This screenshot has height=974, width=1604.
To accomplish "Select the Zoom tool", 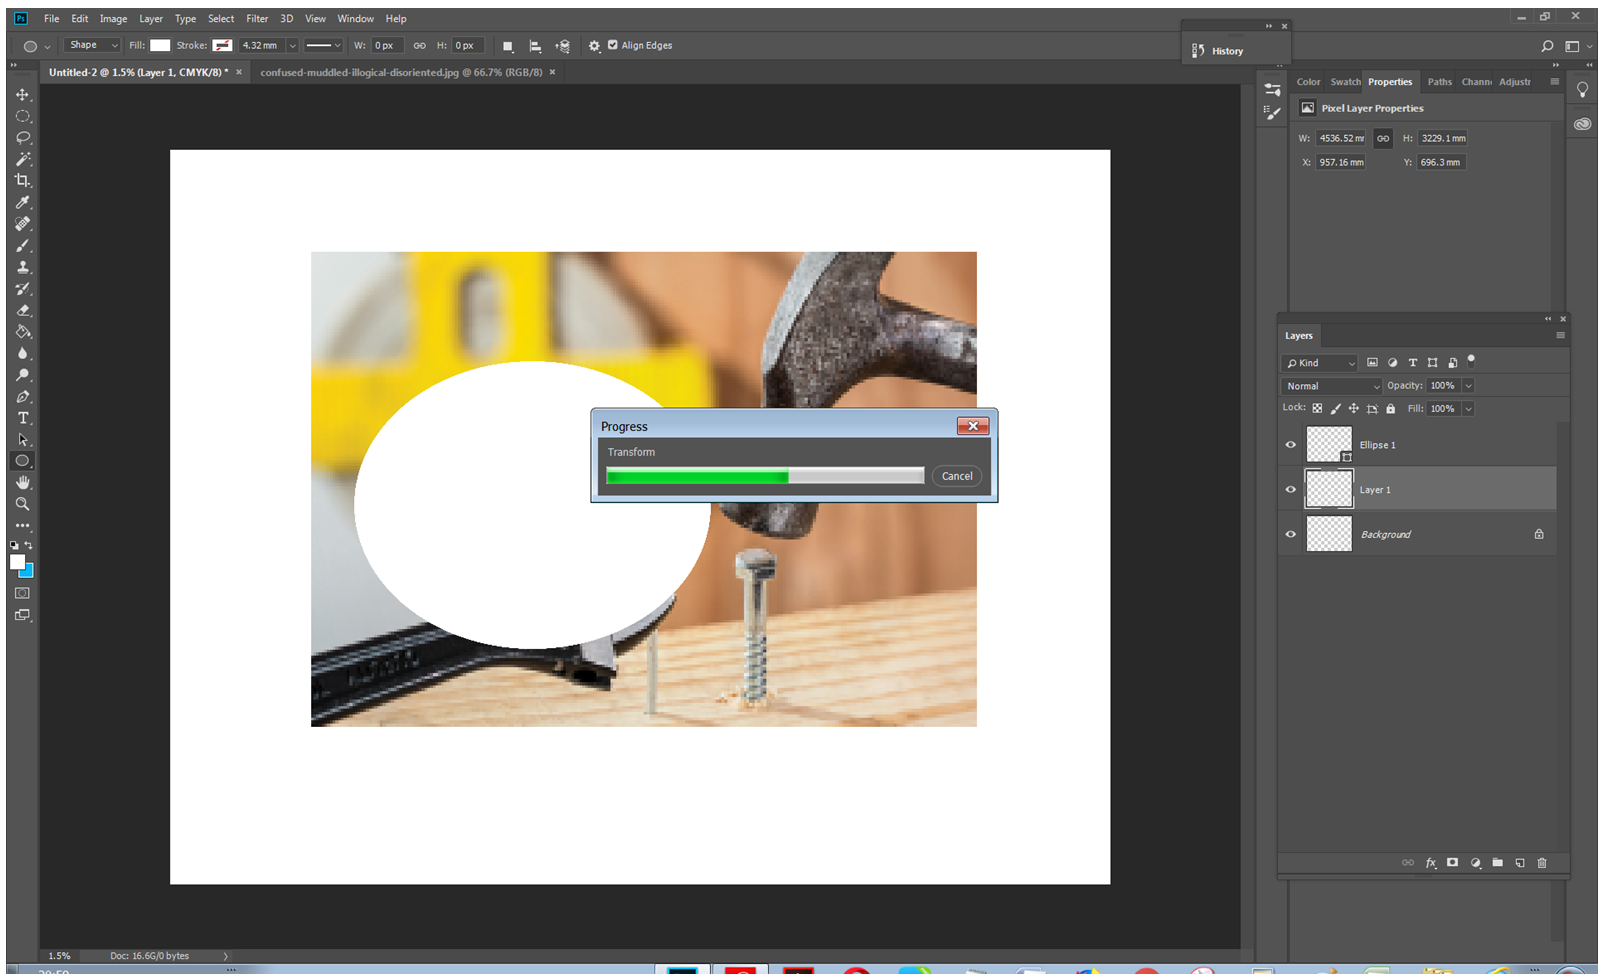I will tap(22, 504).
